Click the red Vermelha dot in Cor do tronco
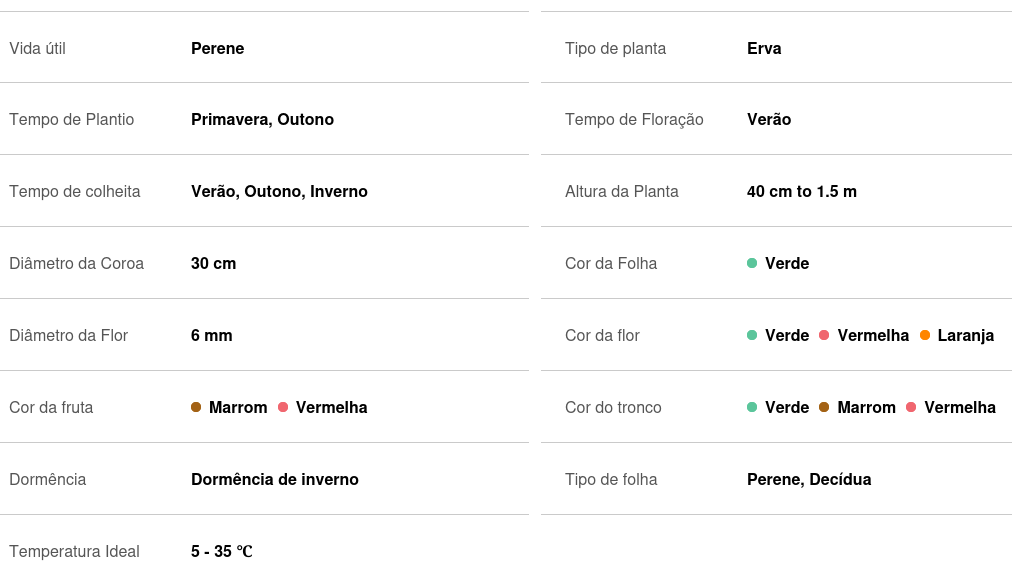The width and height of the screenshot is (1012, 567). pos(911,407)
